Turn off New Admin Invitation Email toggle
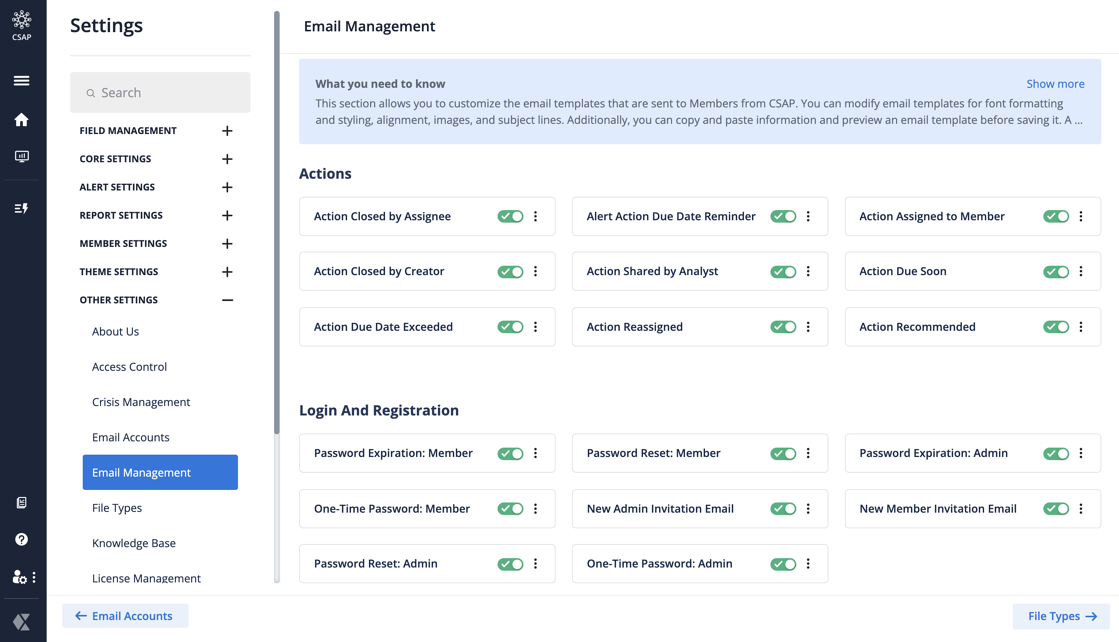The width and height of the screenshot is (1119, 642). click(x=783, y=509)
